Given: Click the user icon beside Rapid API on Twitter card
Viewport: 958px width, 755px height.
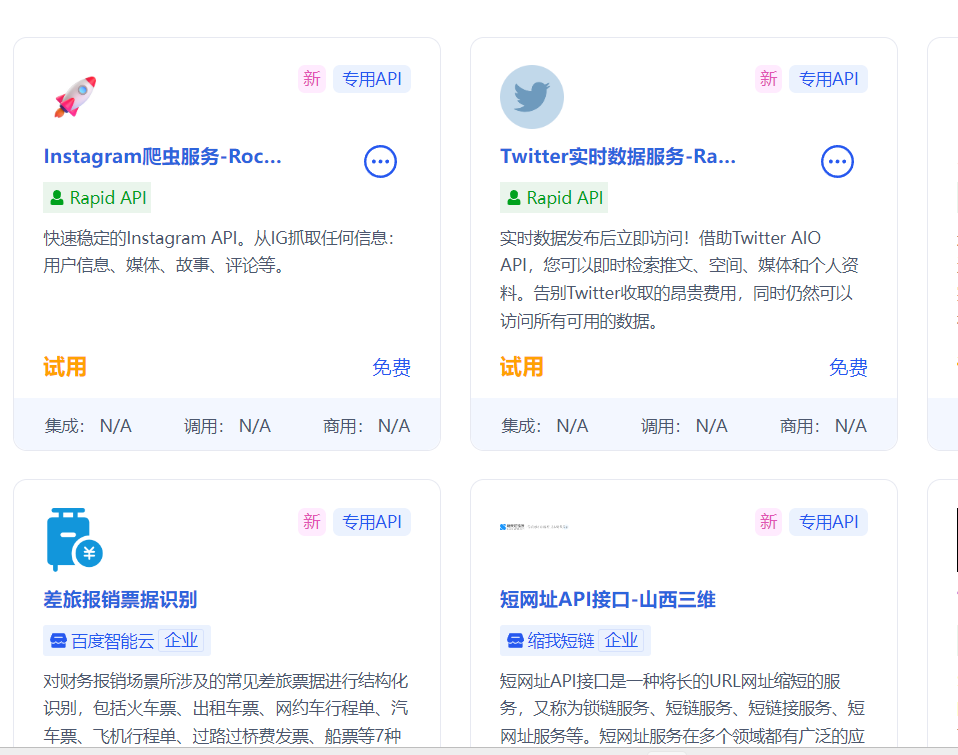Looking at the screenshot, I should (514, 197).
